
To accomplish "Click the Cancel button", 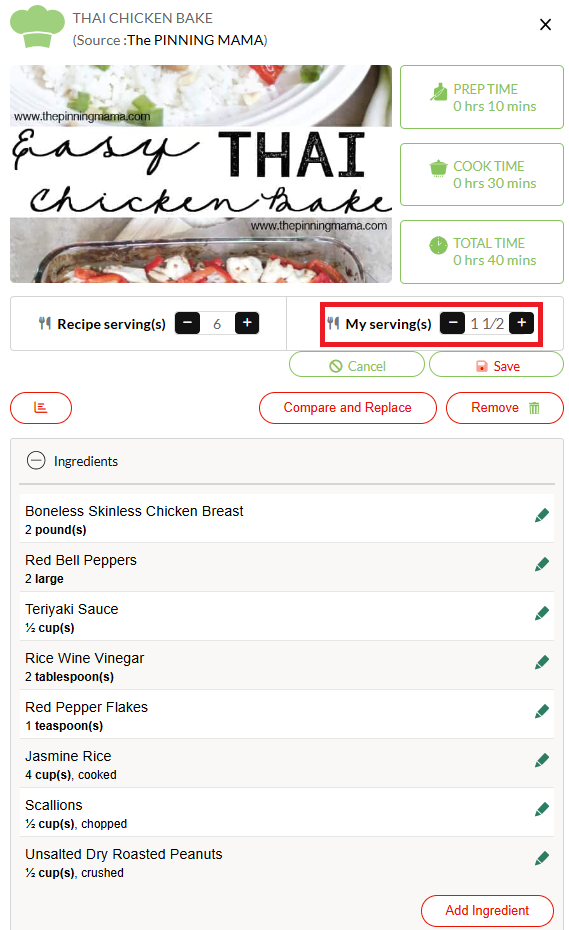I will pyautogui.click(x=357, y=365).
